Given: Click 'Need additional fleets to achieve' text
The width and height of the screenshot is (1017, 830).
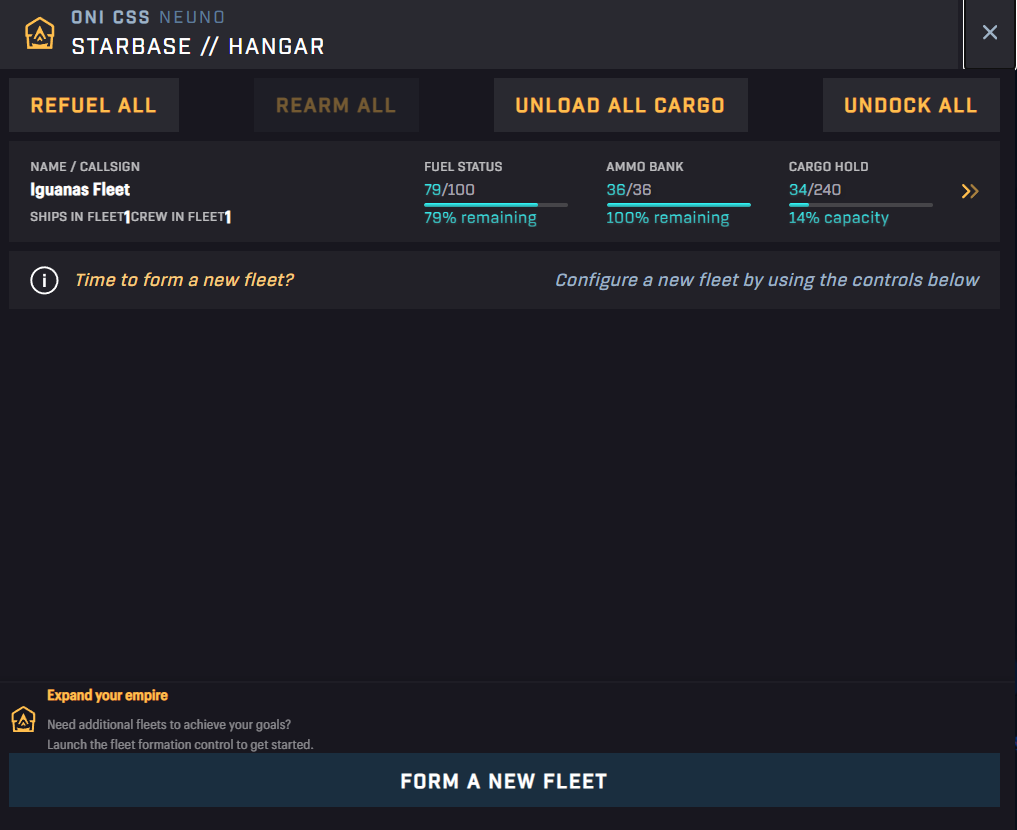Looking at the screenshot, I should click(x=169, y=724).
